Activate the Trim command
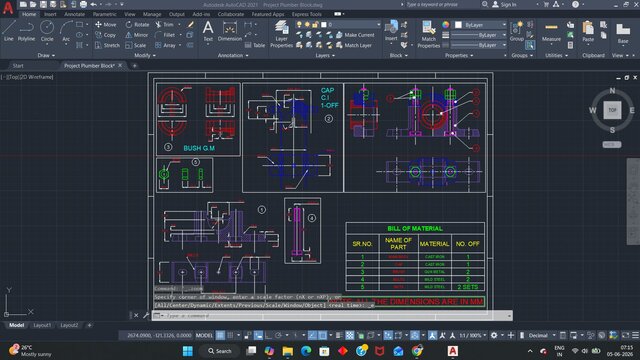Image resolution: width=640 pixels, height=360 pixels. 164,24
